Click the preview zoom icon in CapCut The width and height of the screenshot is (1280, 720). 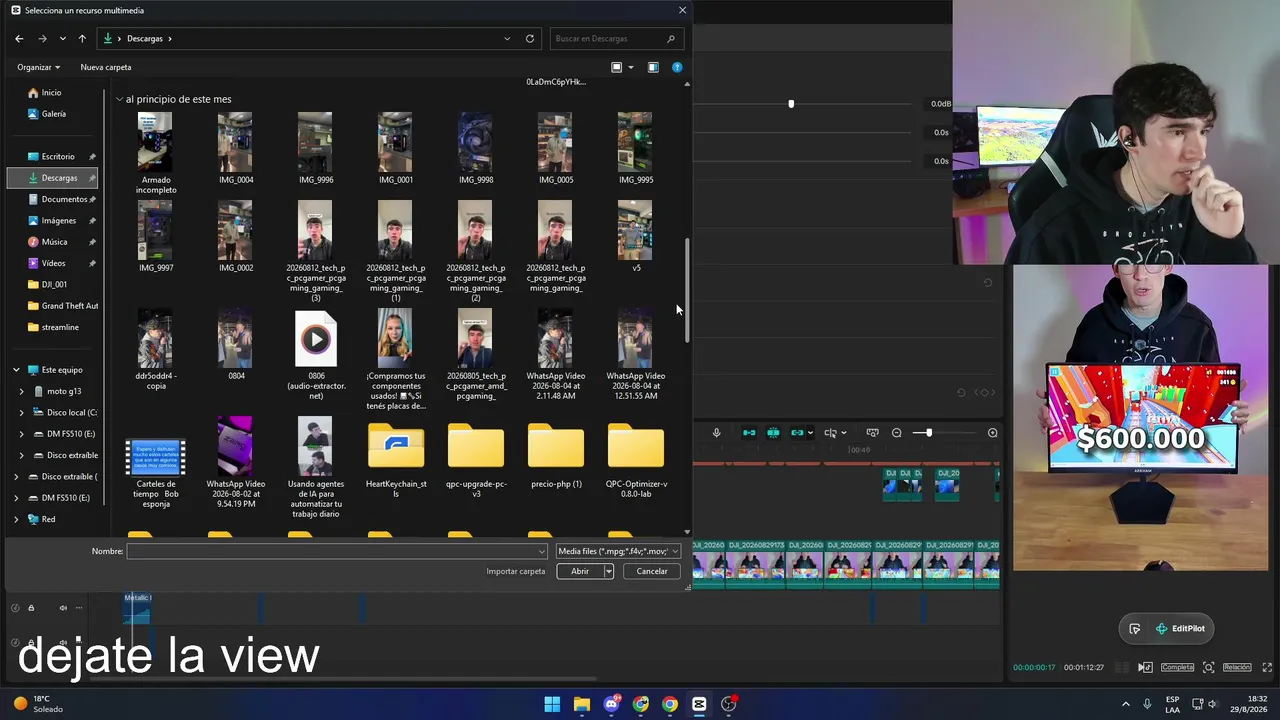pyautogui.click(x=1209, y=667)
